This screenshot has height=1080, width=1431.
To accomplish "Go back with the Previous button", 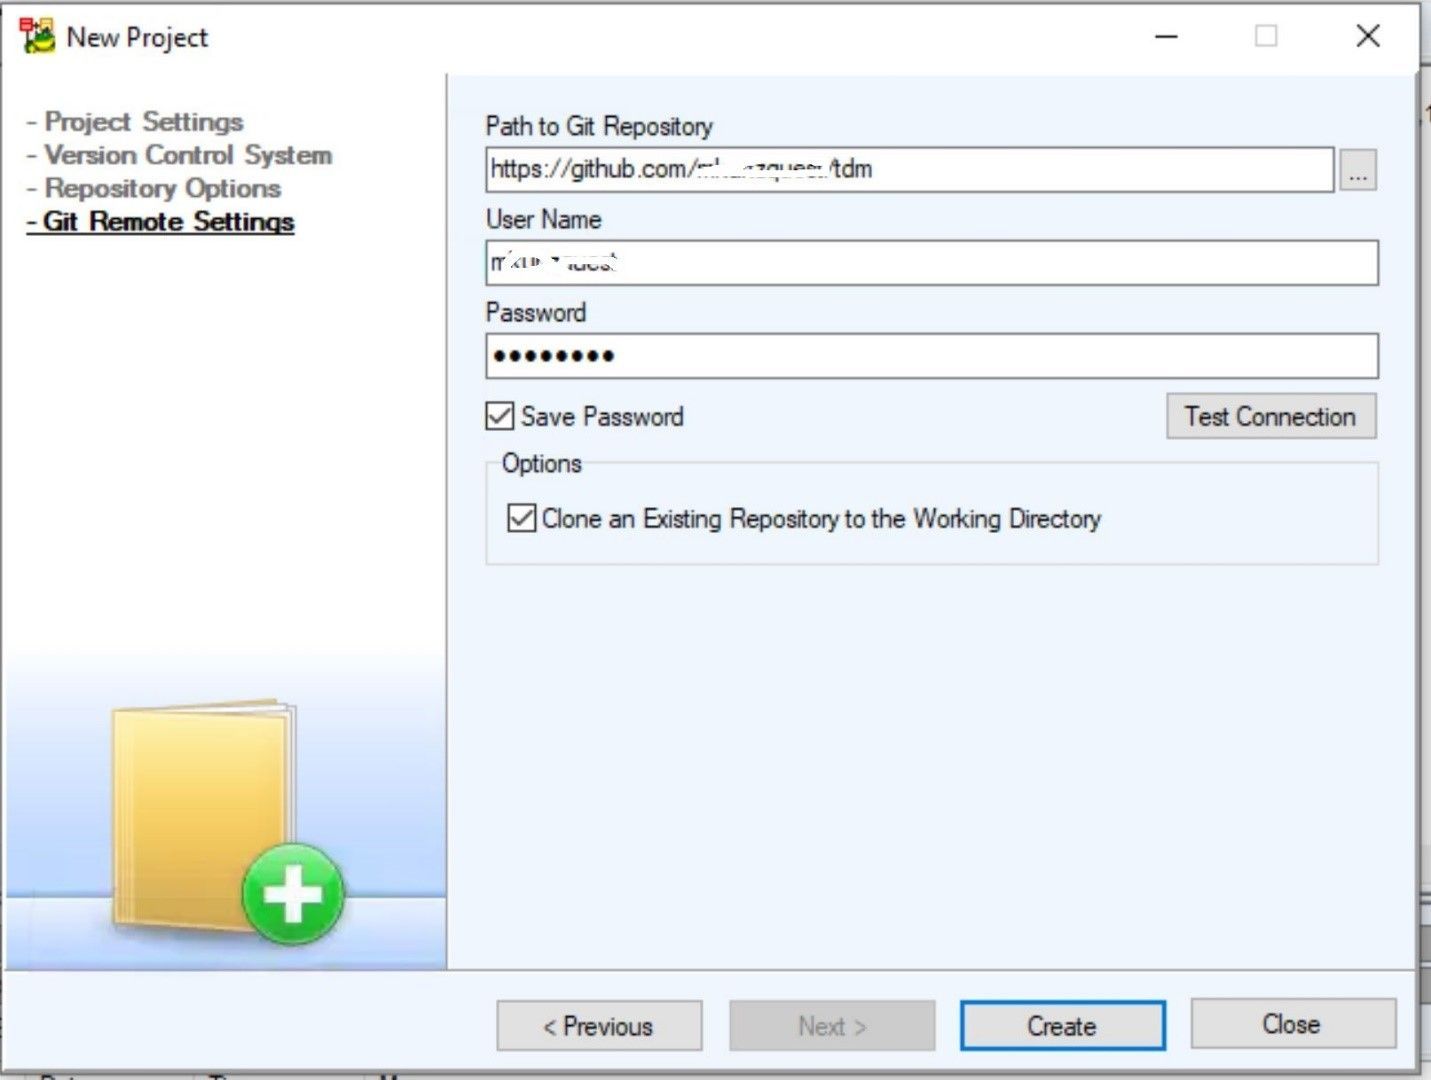I will click(599, 1026).
